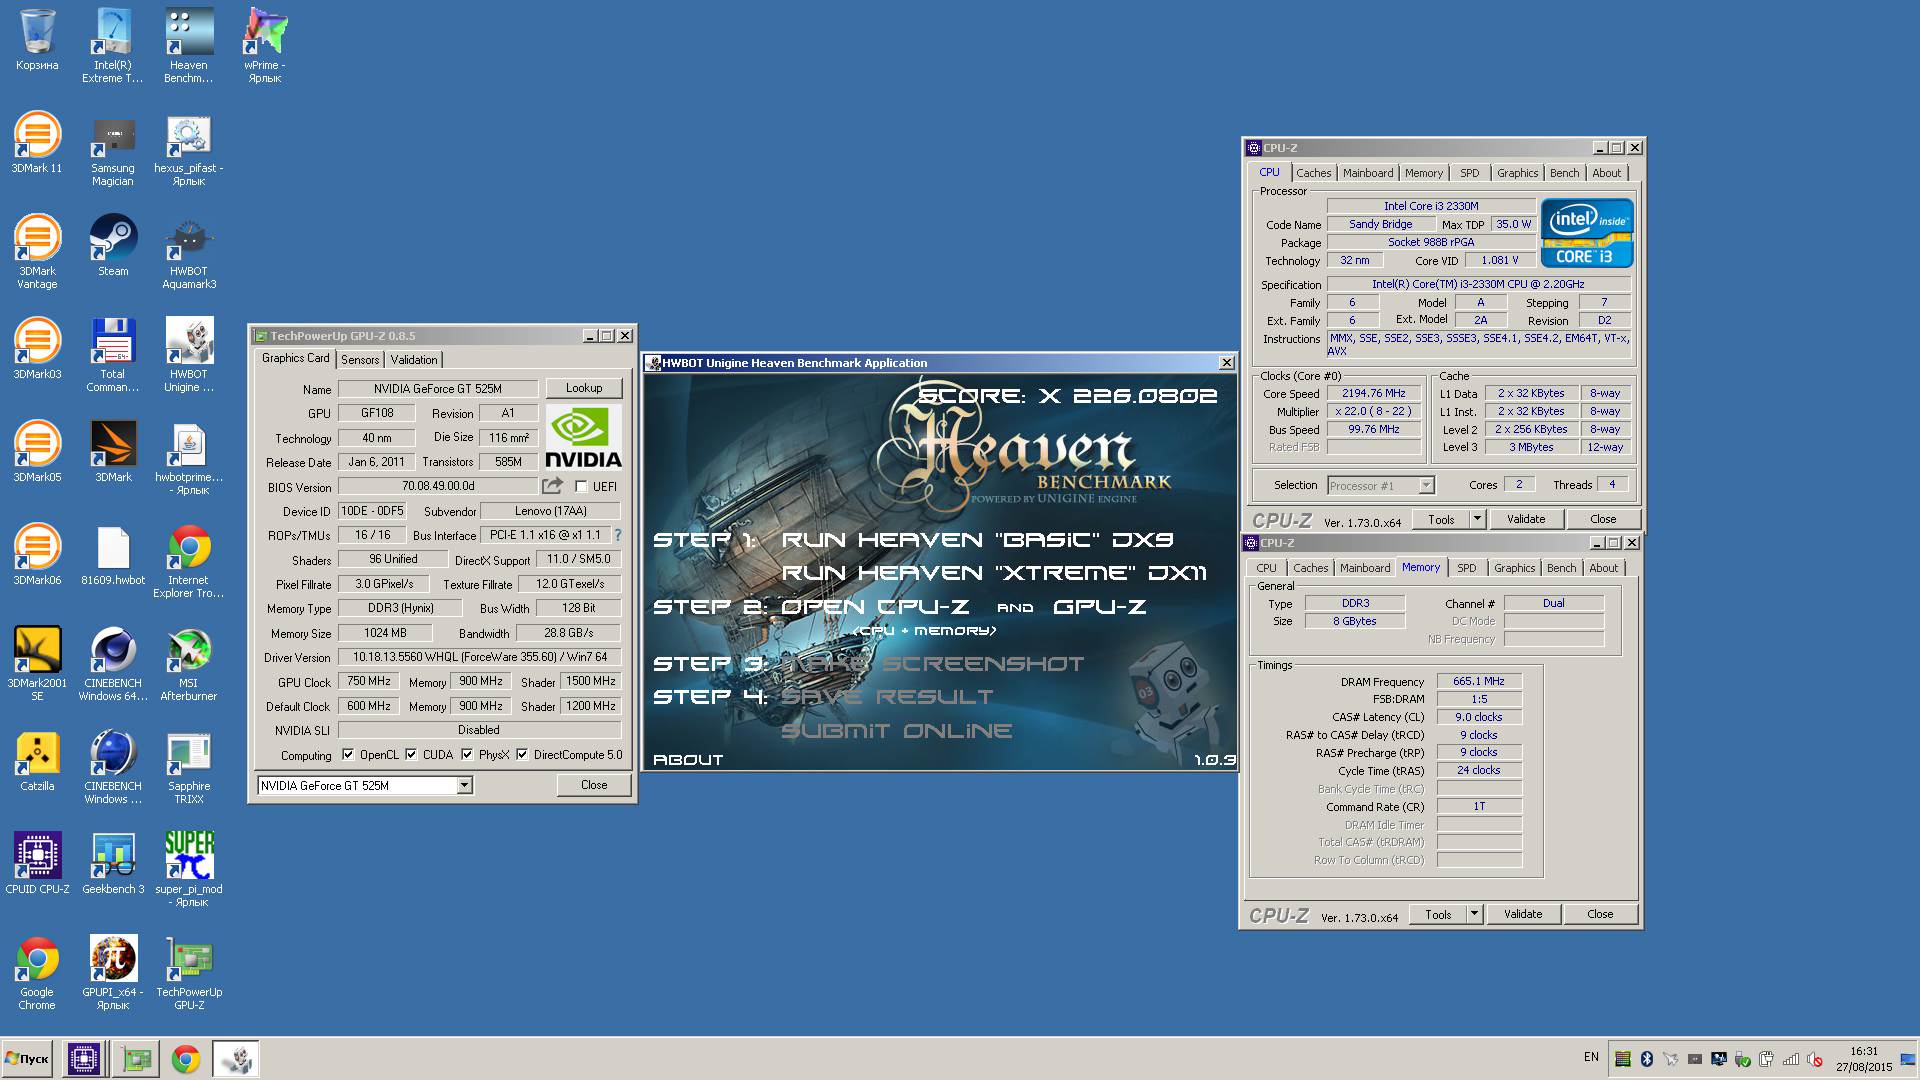Click Run Heaven "Xtreme" DX11 option
1920x1080 pixels.
994,573
